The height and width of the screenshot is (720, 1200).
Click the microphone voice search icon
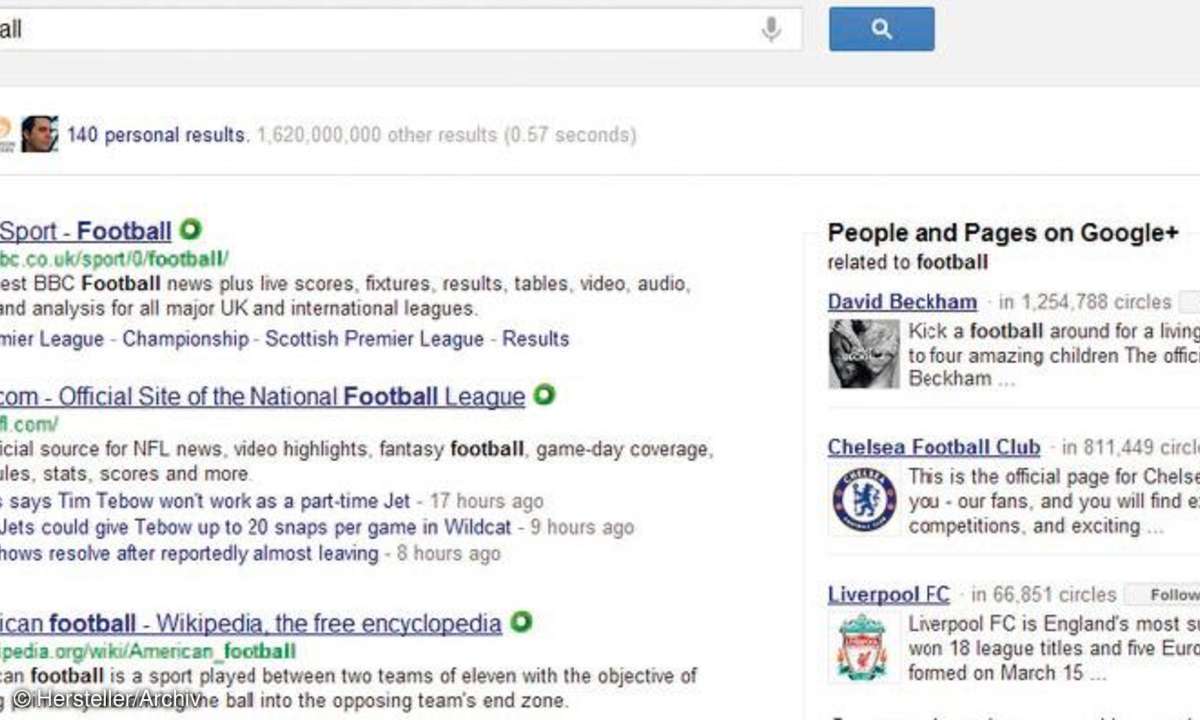[x=771, y=30]
